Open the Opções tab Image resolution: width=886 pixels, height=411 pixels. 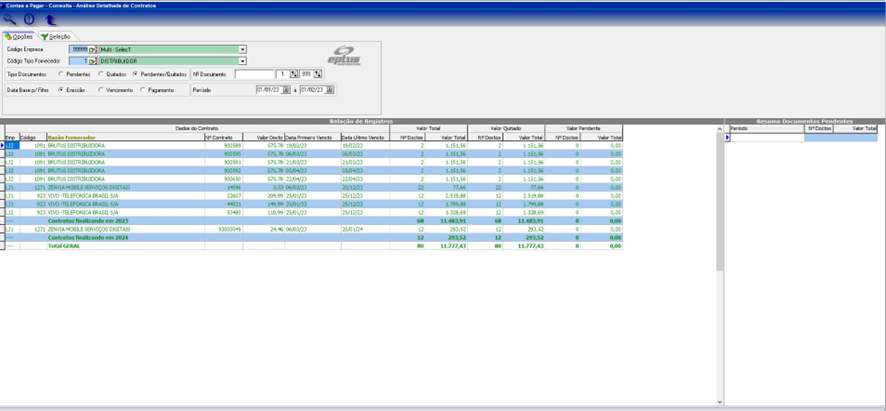[19, 36]
